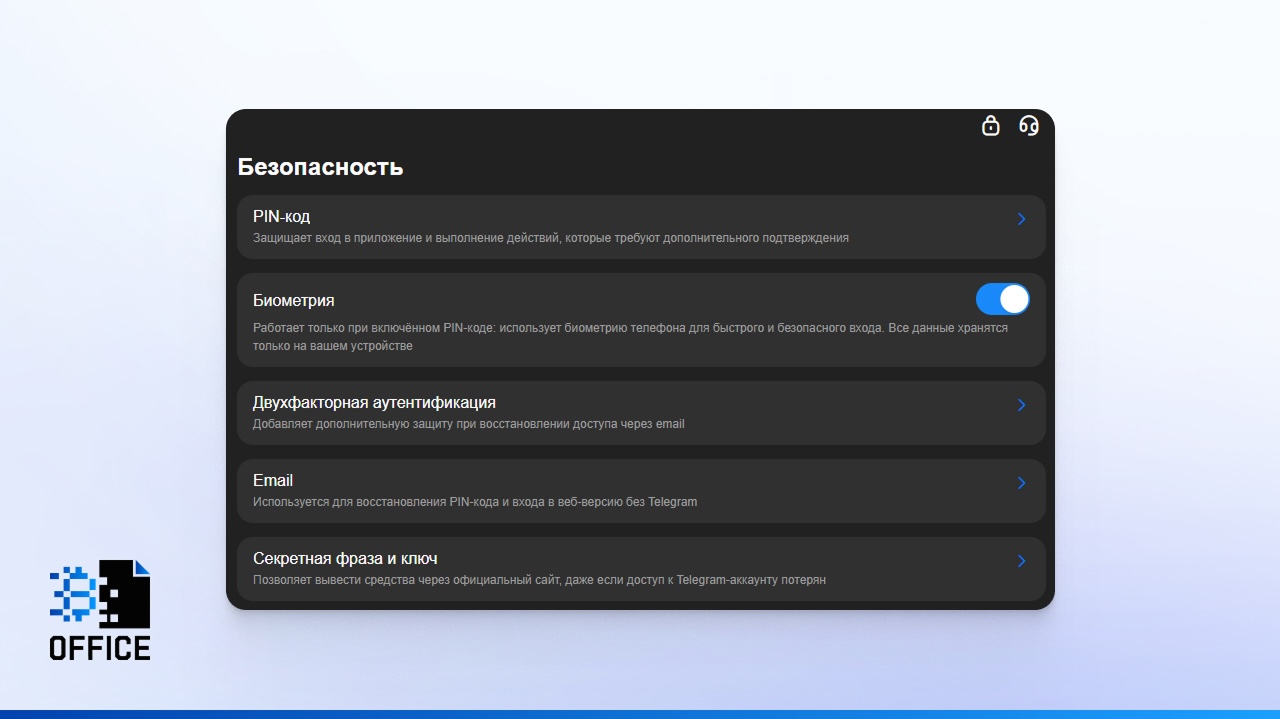Screen dimensions: 1280x719
Task: Open the Секретная фраза и ключ title
Action: 345,559
